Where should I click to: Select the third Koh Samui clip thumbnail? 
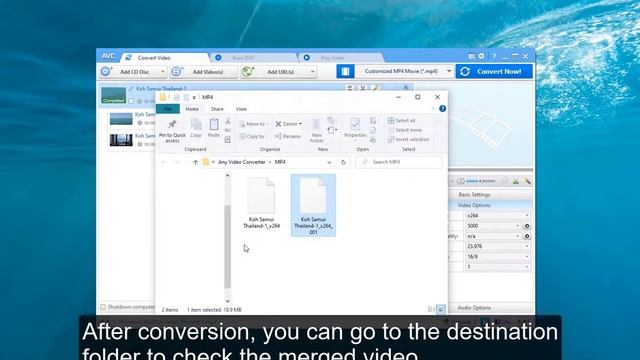[121, 140]
